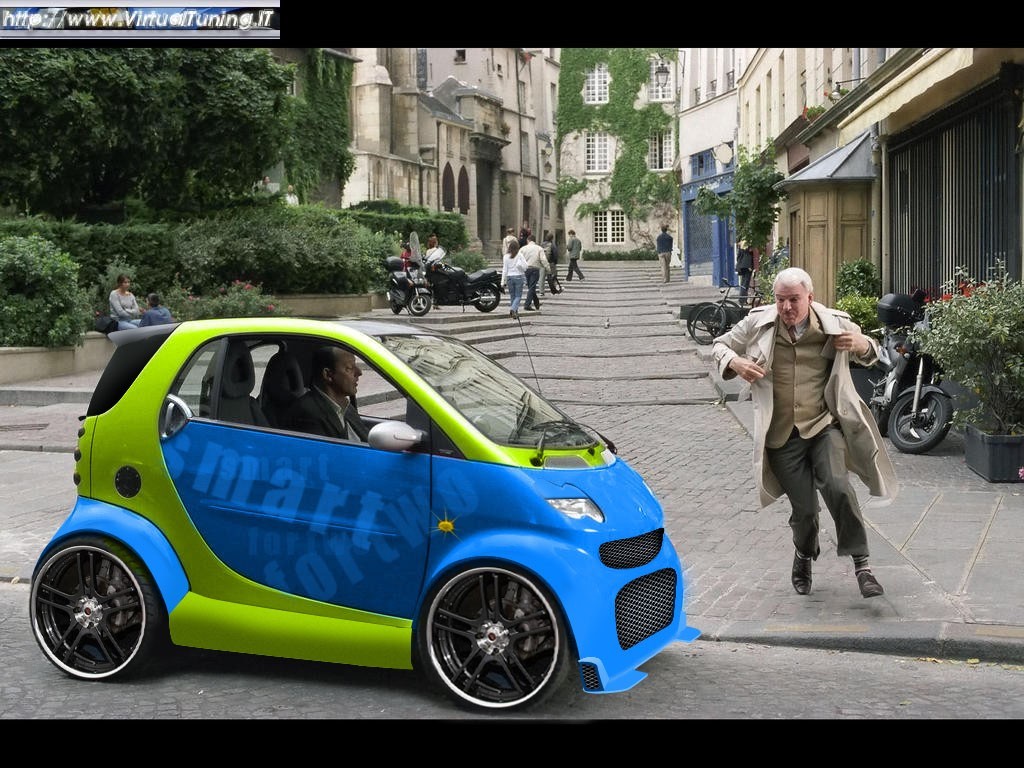Click the main car photo
The width and height of the screenshot is (1024, 768).
coord(512,383)
